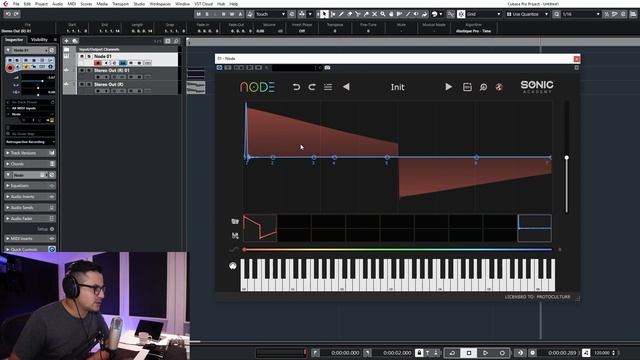Select the Draw pencil tool
640x360 pixels.
click(x=341, y=14)
